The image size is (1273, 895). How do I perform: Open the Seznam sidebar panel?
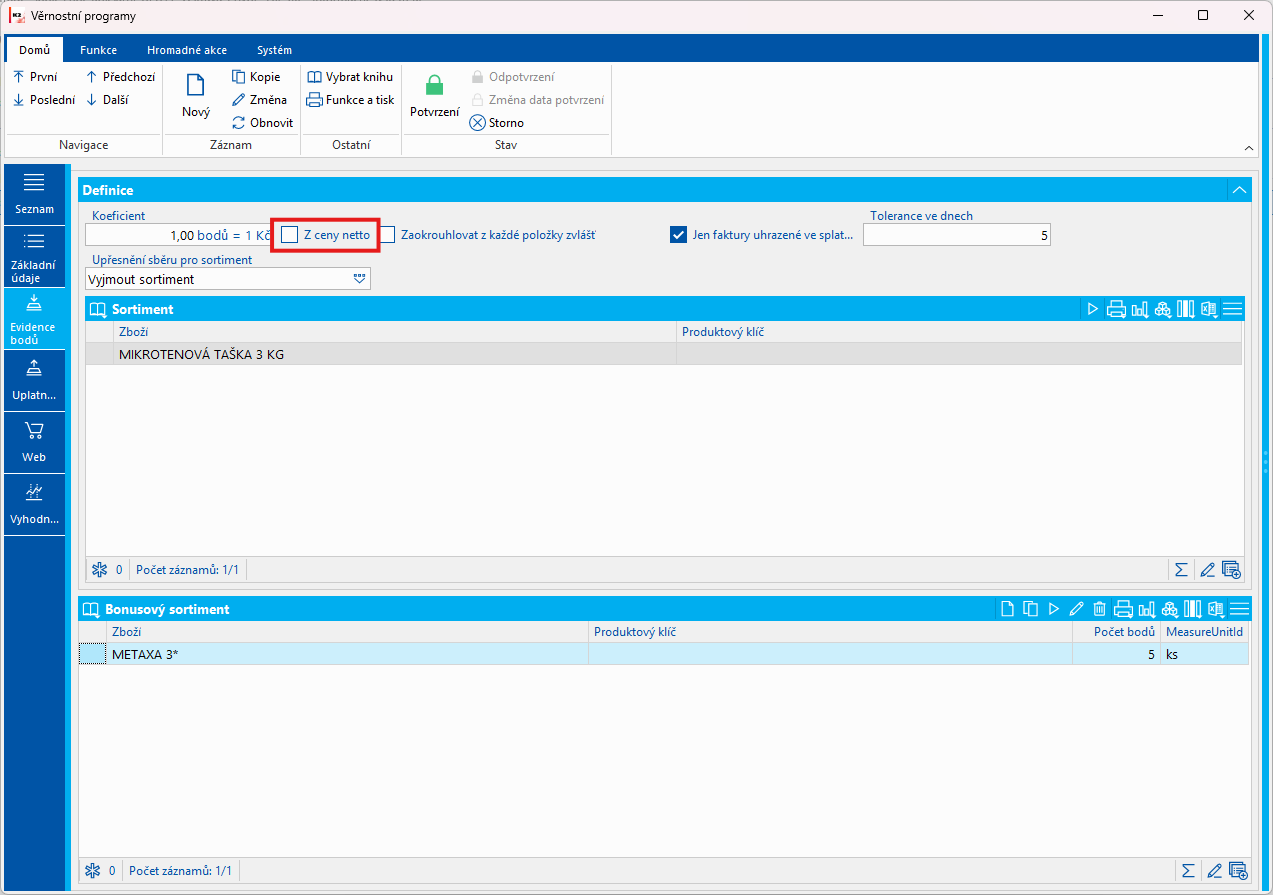pos(35,194)
